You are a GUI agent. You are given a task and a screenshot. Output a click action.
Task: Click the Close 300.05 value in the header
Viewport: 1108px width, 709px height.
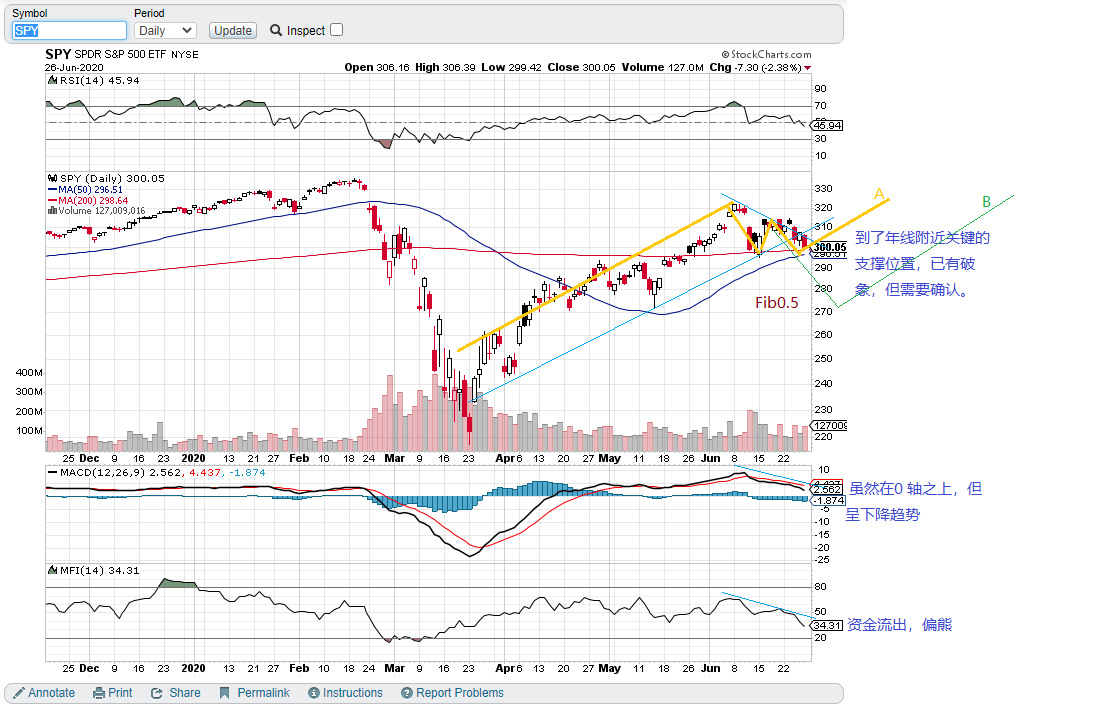(x=582, y=67)
